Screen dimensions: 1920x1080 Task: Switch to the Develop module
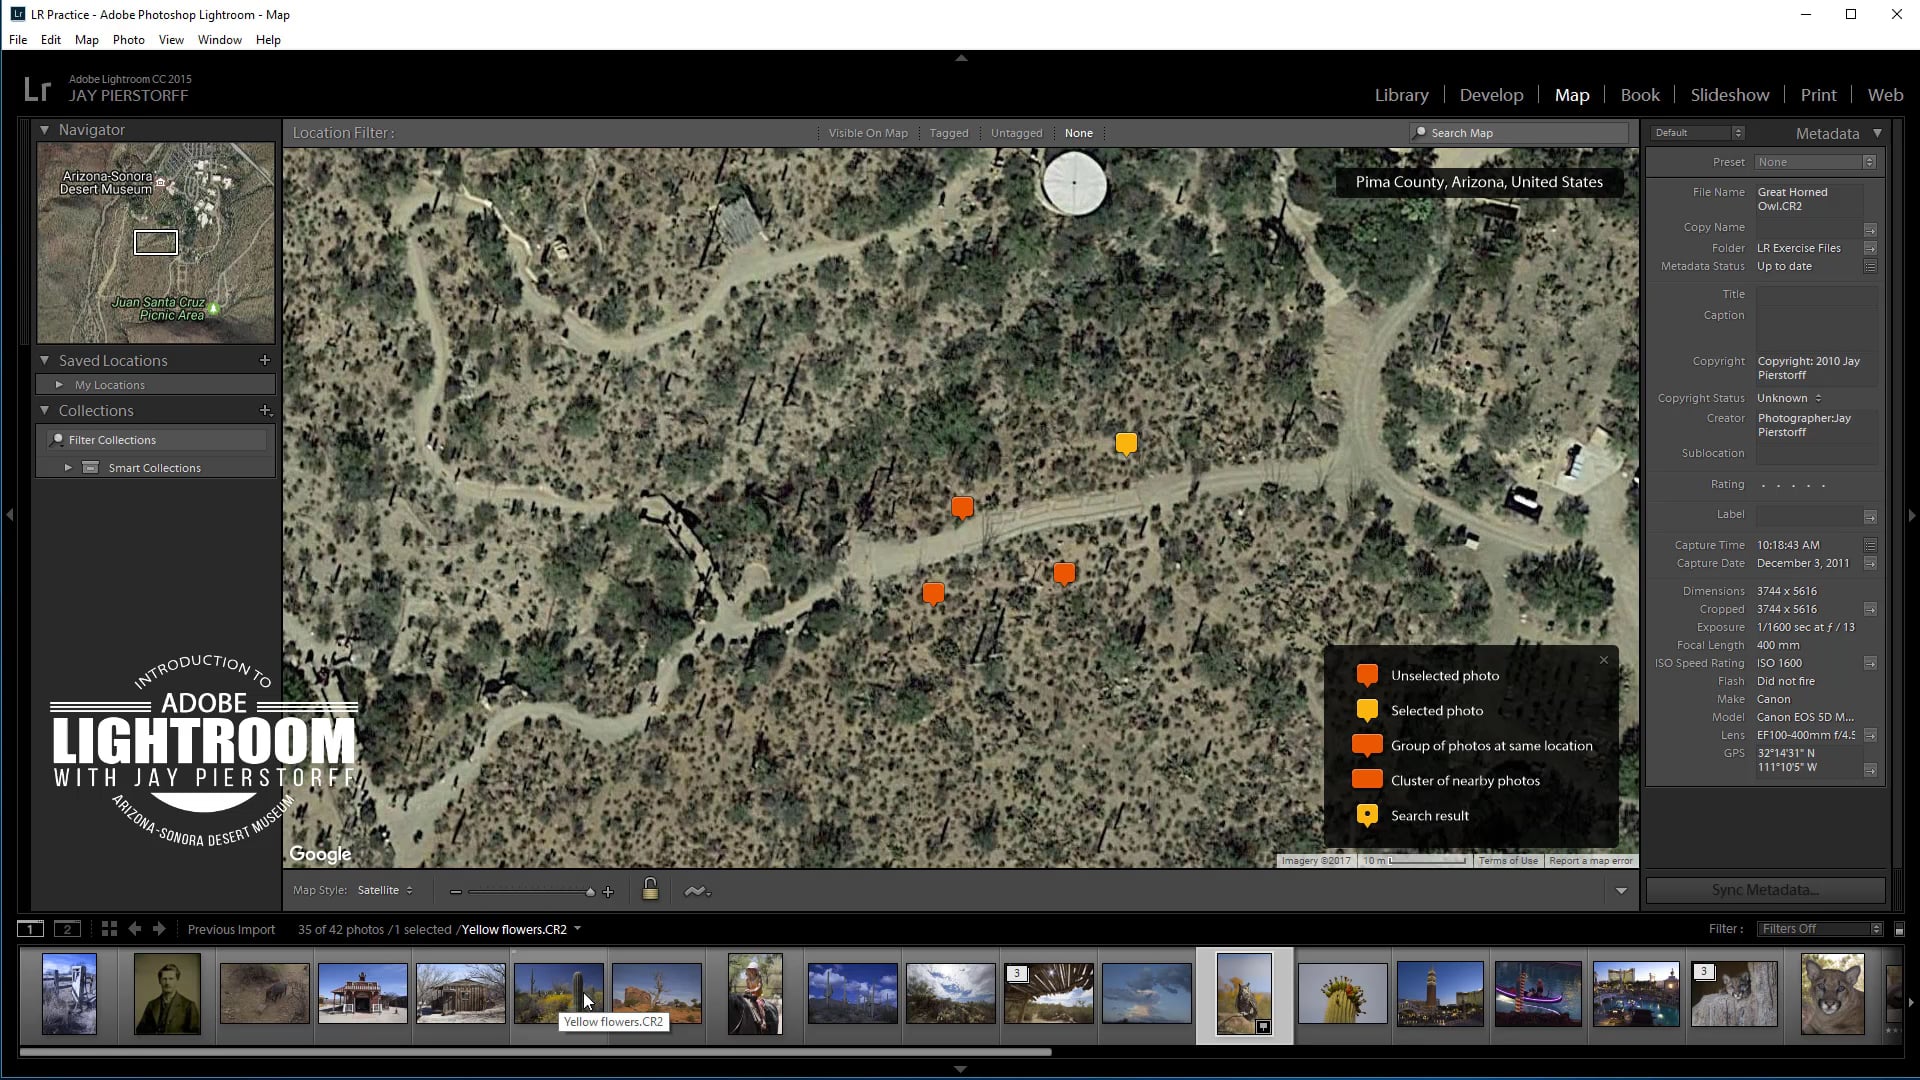1491,95
